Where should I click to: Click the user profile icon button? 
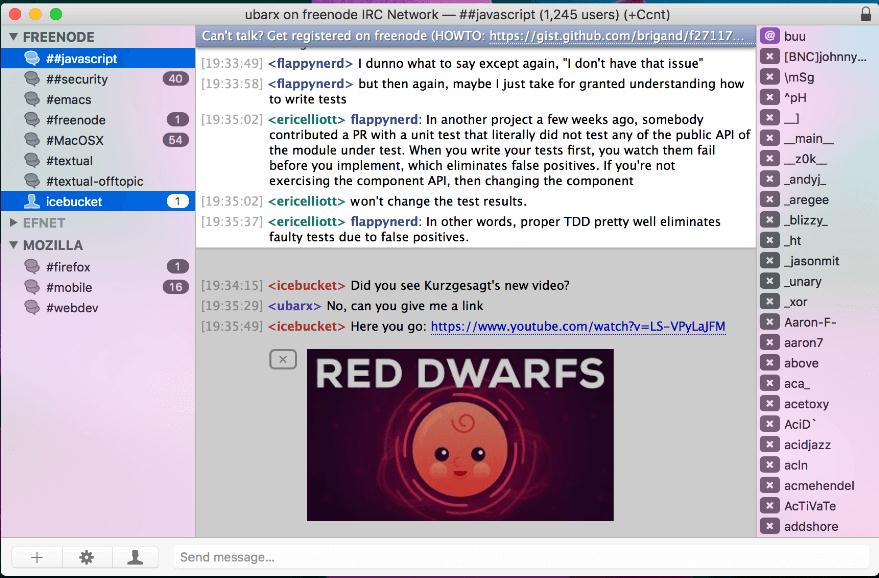point(135,557)
